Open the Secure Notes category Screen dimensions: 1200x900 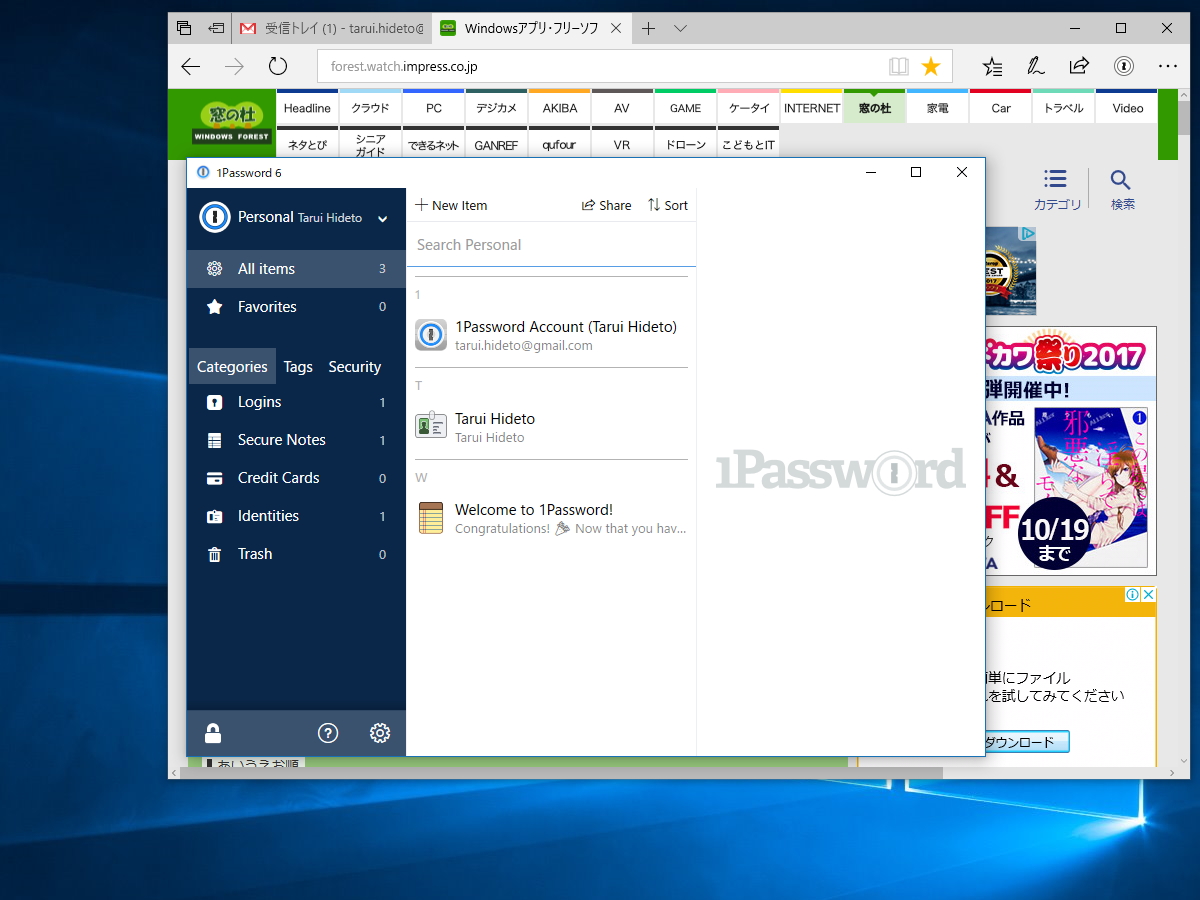282,439
